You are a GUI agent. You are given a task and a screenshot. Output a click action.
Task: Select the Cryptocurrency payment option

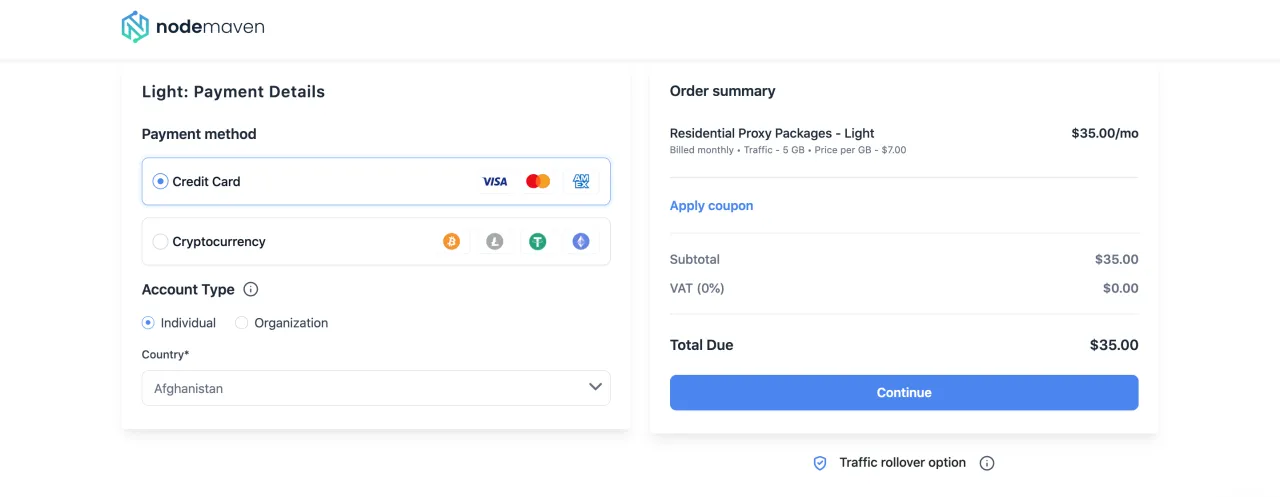coord(160,242)
